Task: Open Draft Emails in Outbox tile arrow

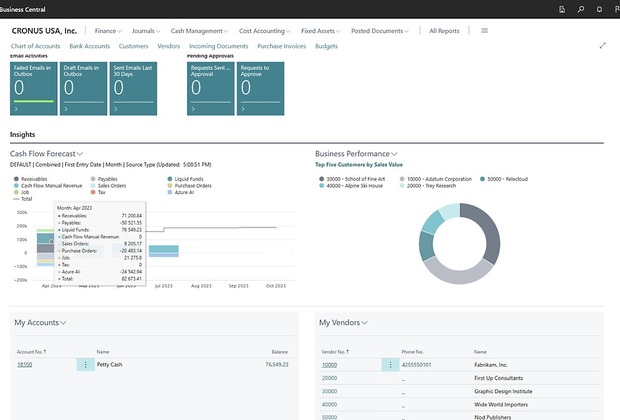Action: (66, 109)
